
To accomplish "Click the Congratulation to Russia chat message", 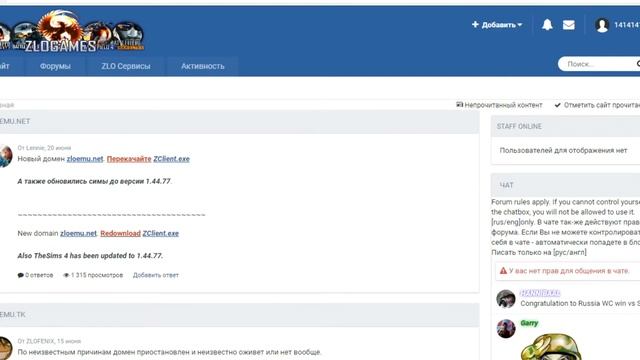I will point(580,303).
